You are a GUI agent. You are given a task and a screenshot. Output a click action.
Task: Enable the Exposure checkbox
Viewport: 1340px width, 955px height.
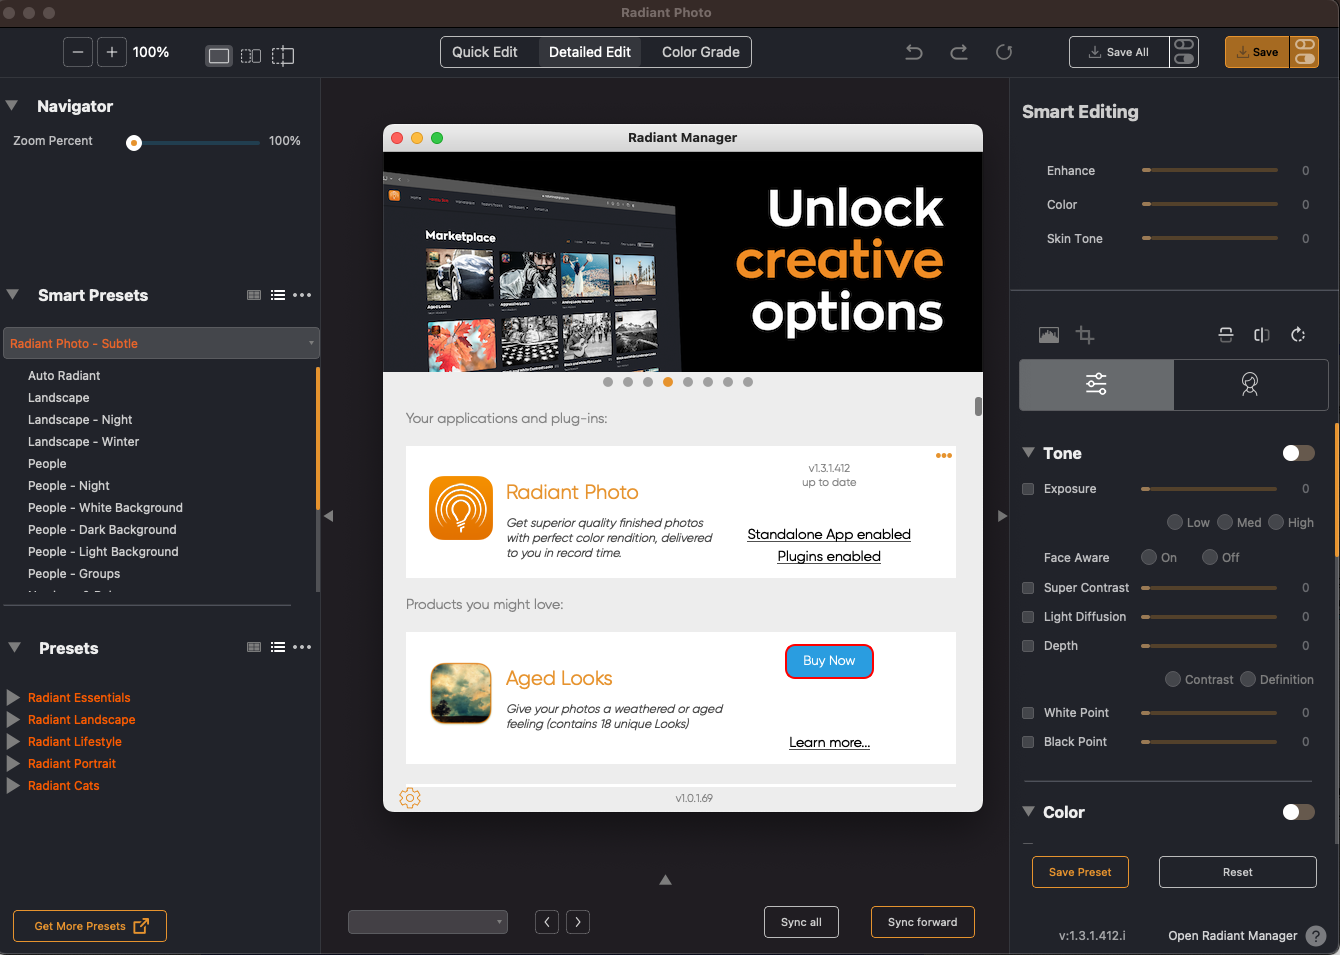[x=1028, y=489]
